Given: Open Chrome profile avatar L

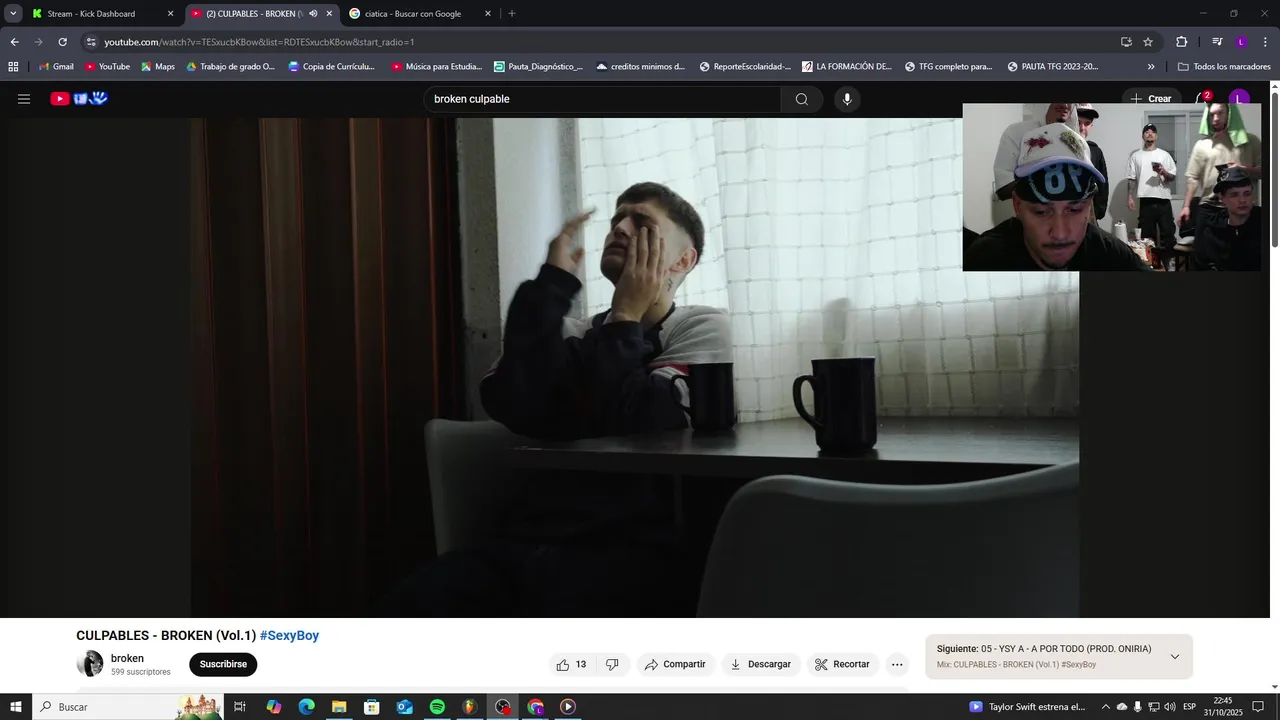Looking at the screenshot, I should tap(1241, 42).
